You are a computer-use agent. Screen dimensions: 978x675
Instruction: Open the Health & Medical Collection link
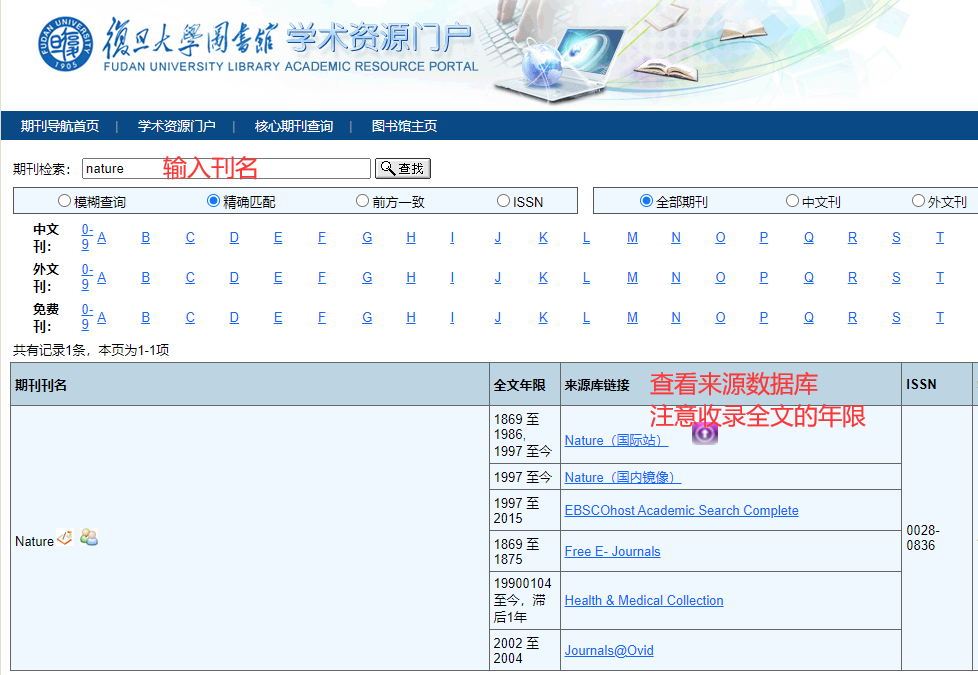[643, 600]
